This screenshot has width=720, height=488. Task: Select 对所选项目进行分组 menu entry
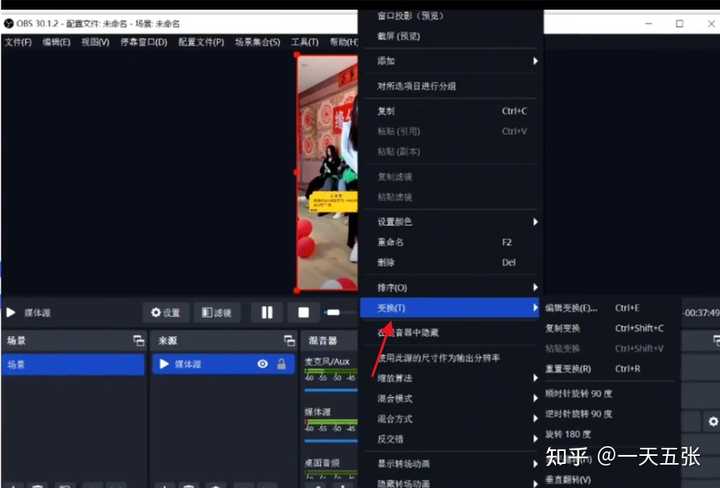pos(450,86)
